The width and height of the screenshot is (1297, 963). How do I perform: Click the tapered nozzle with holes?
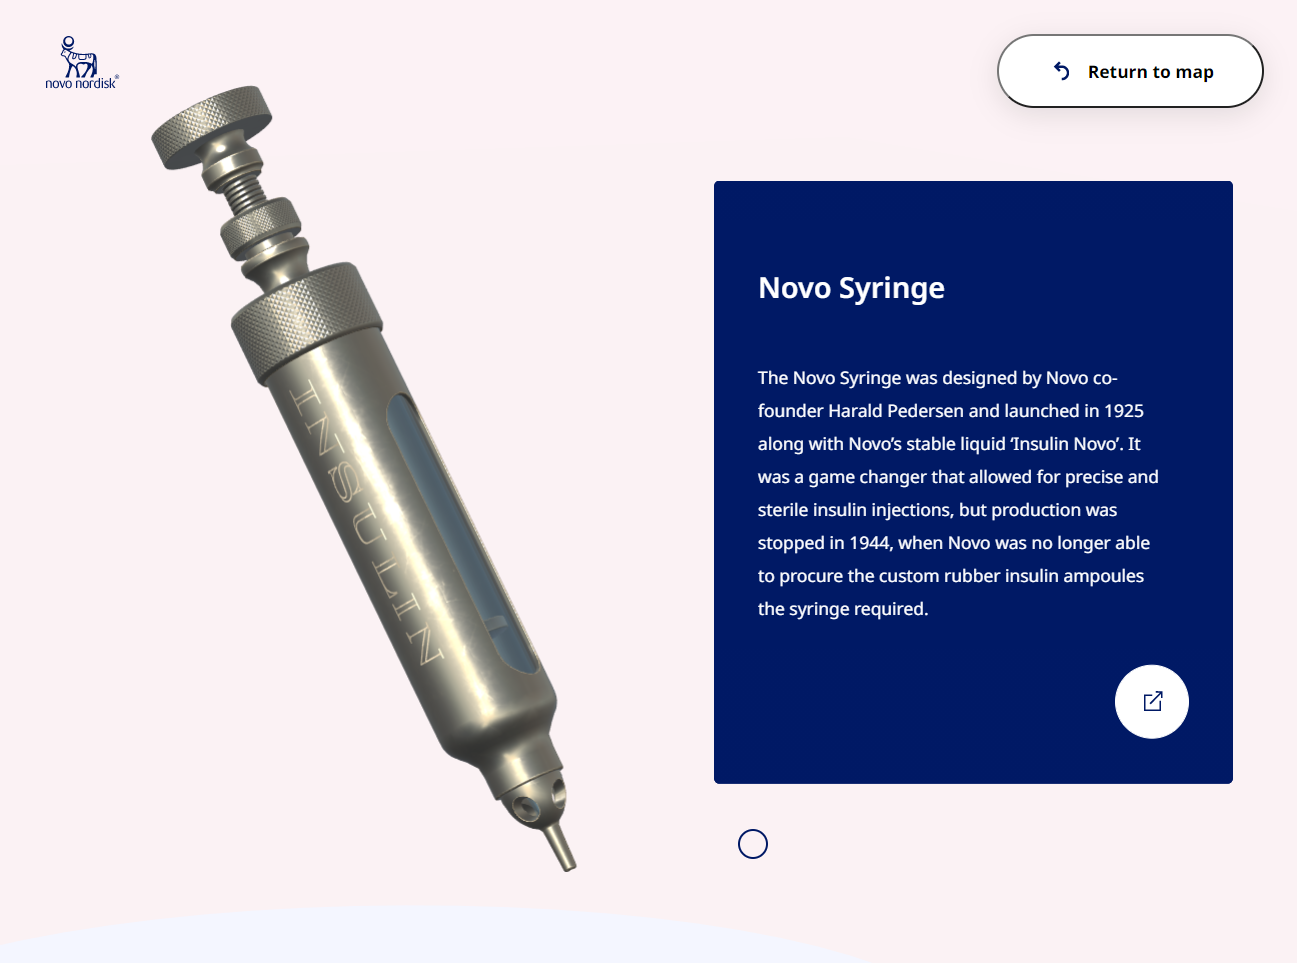click(526, 786)
